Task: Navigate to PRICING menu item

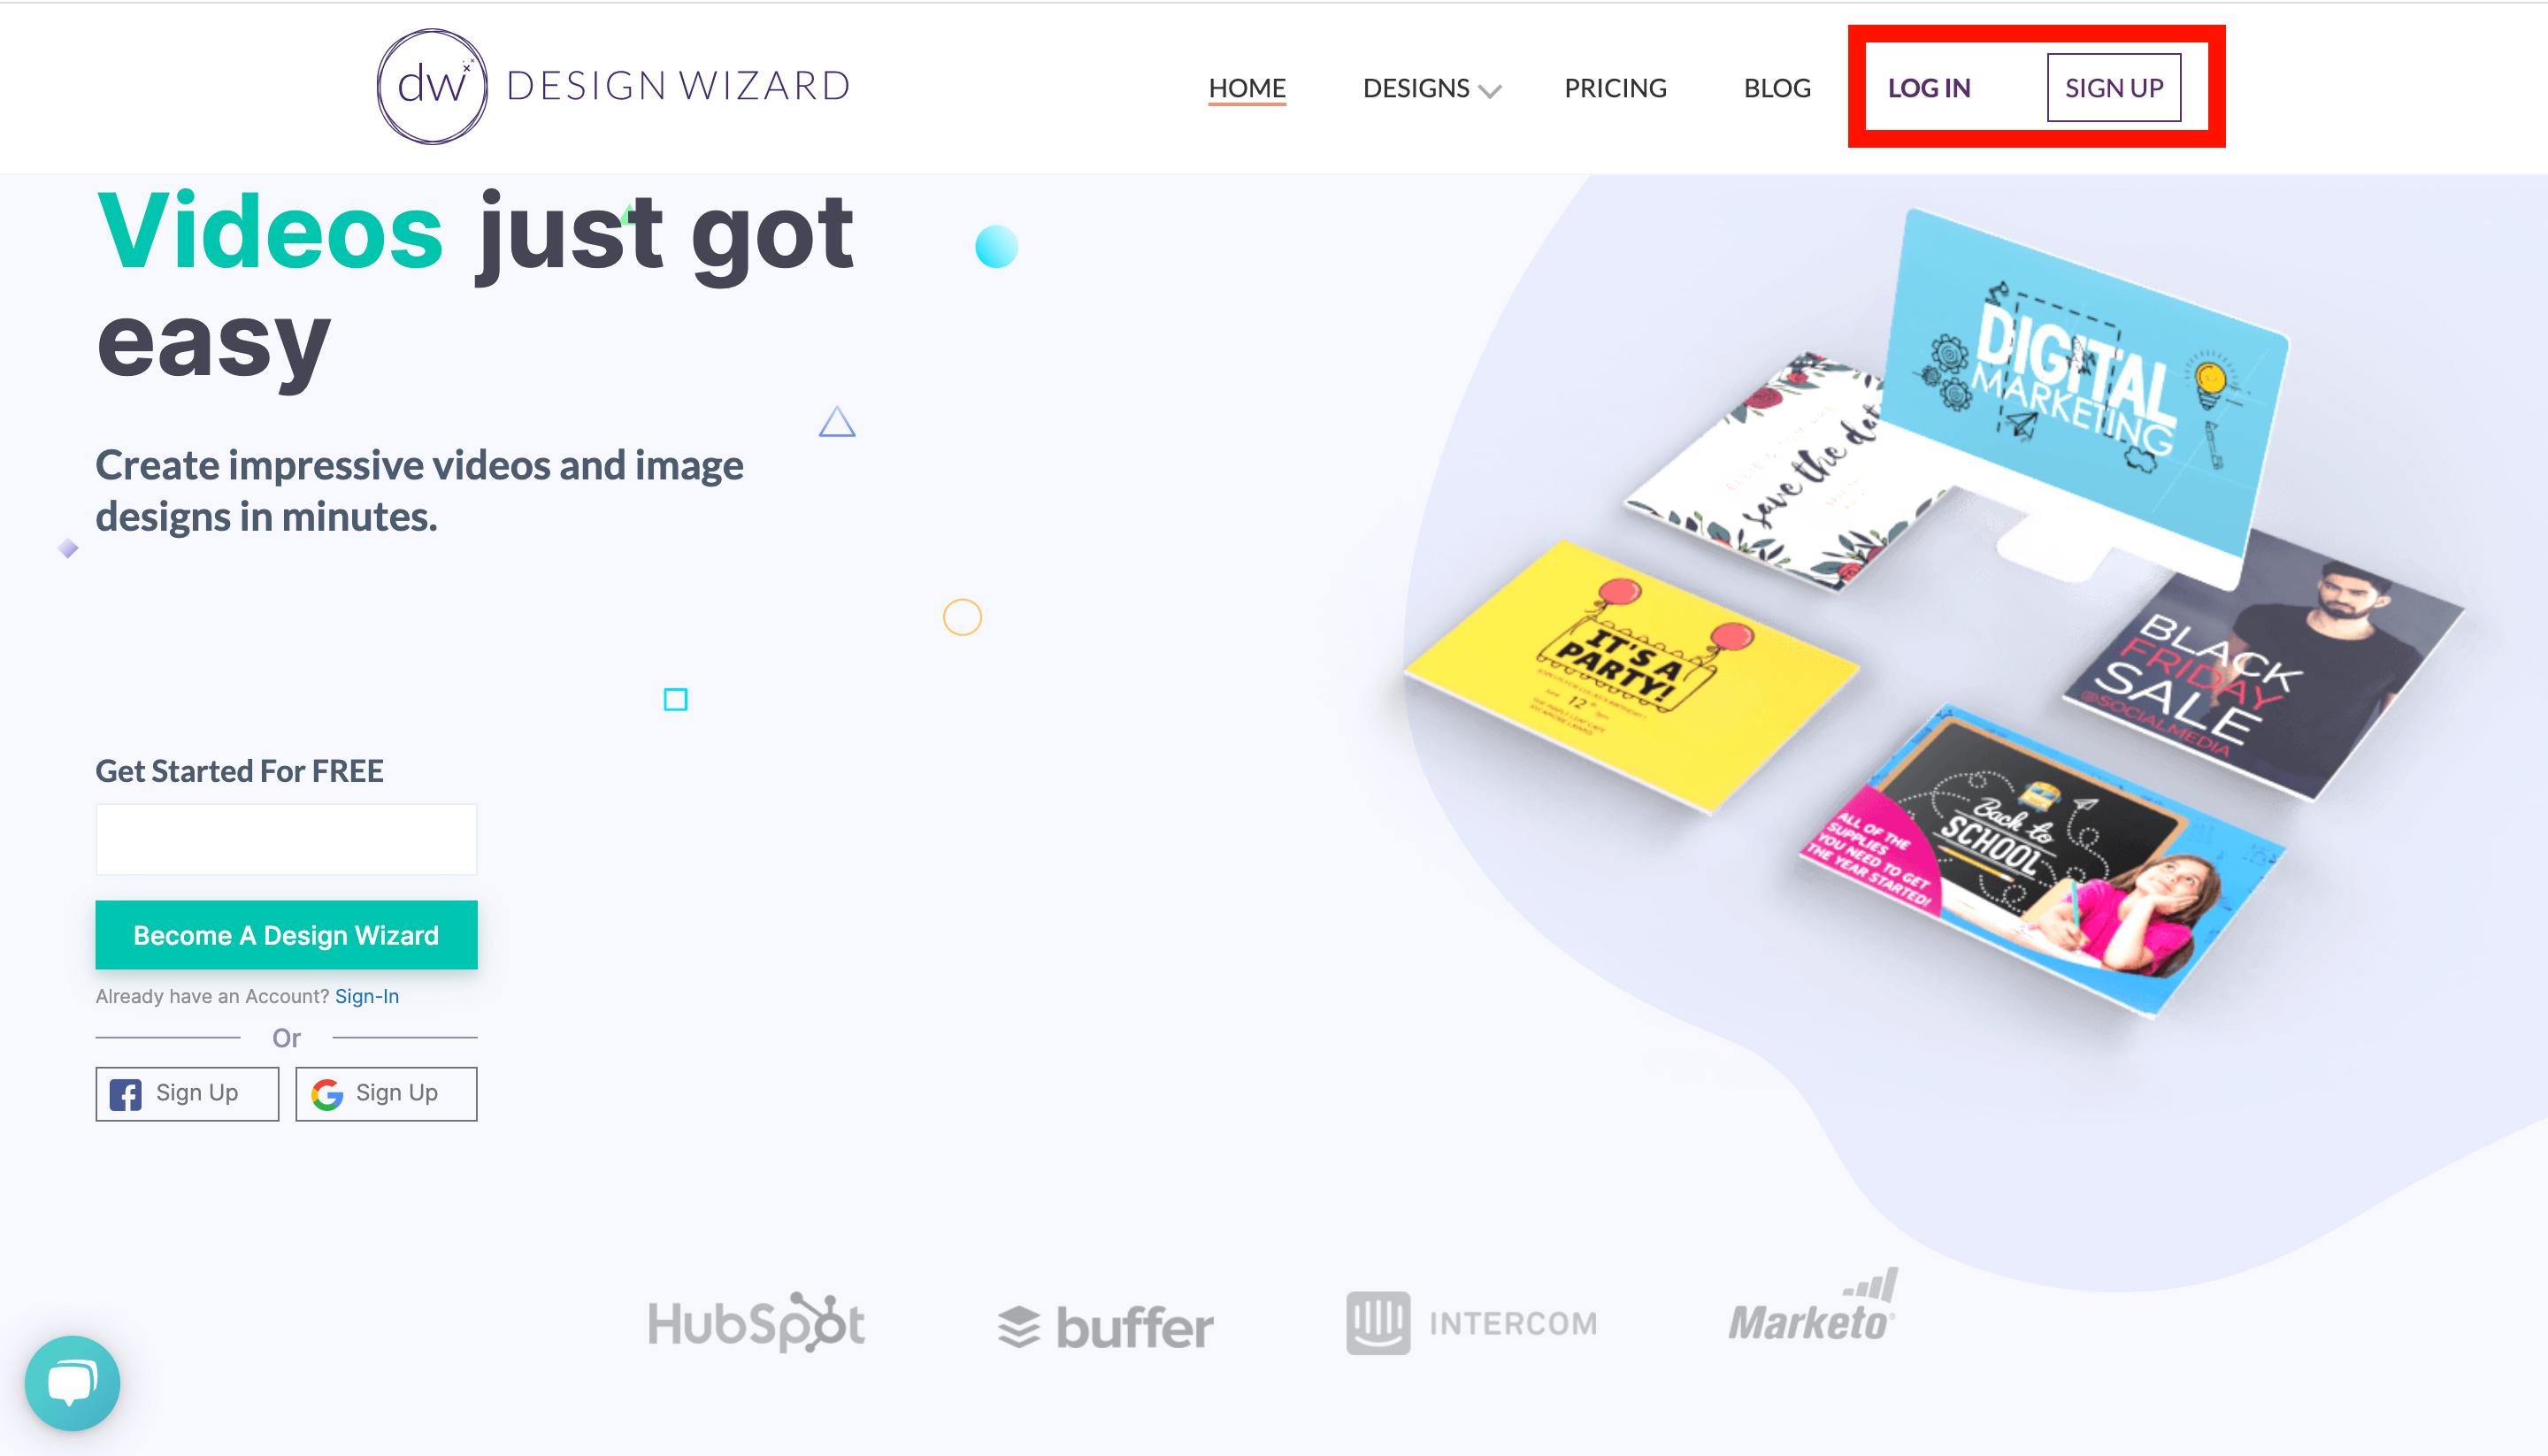Action: coord(1614,86)
